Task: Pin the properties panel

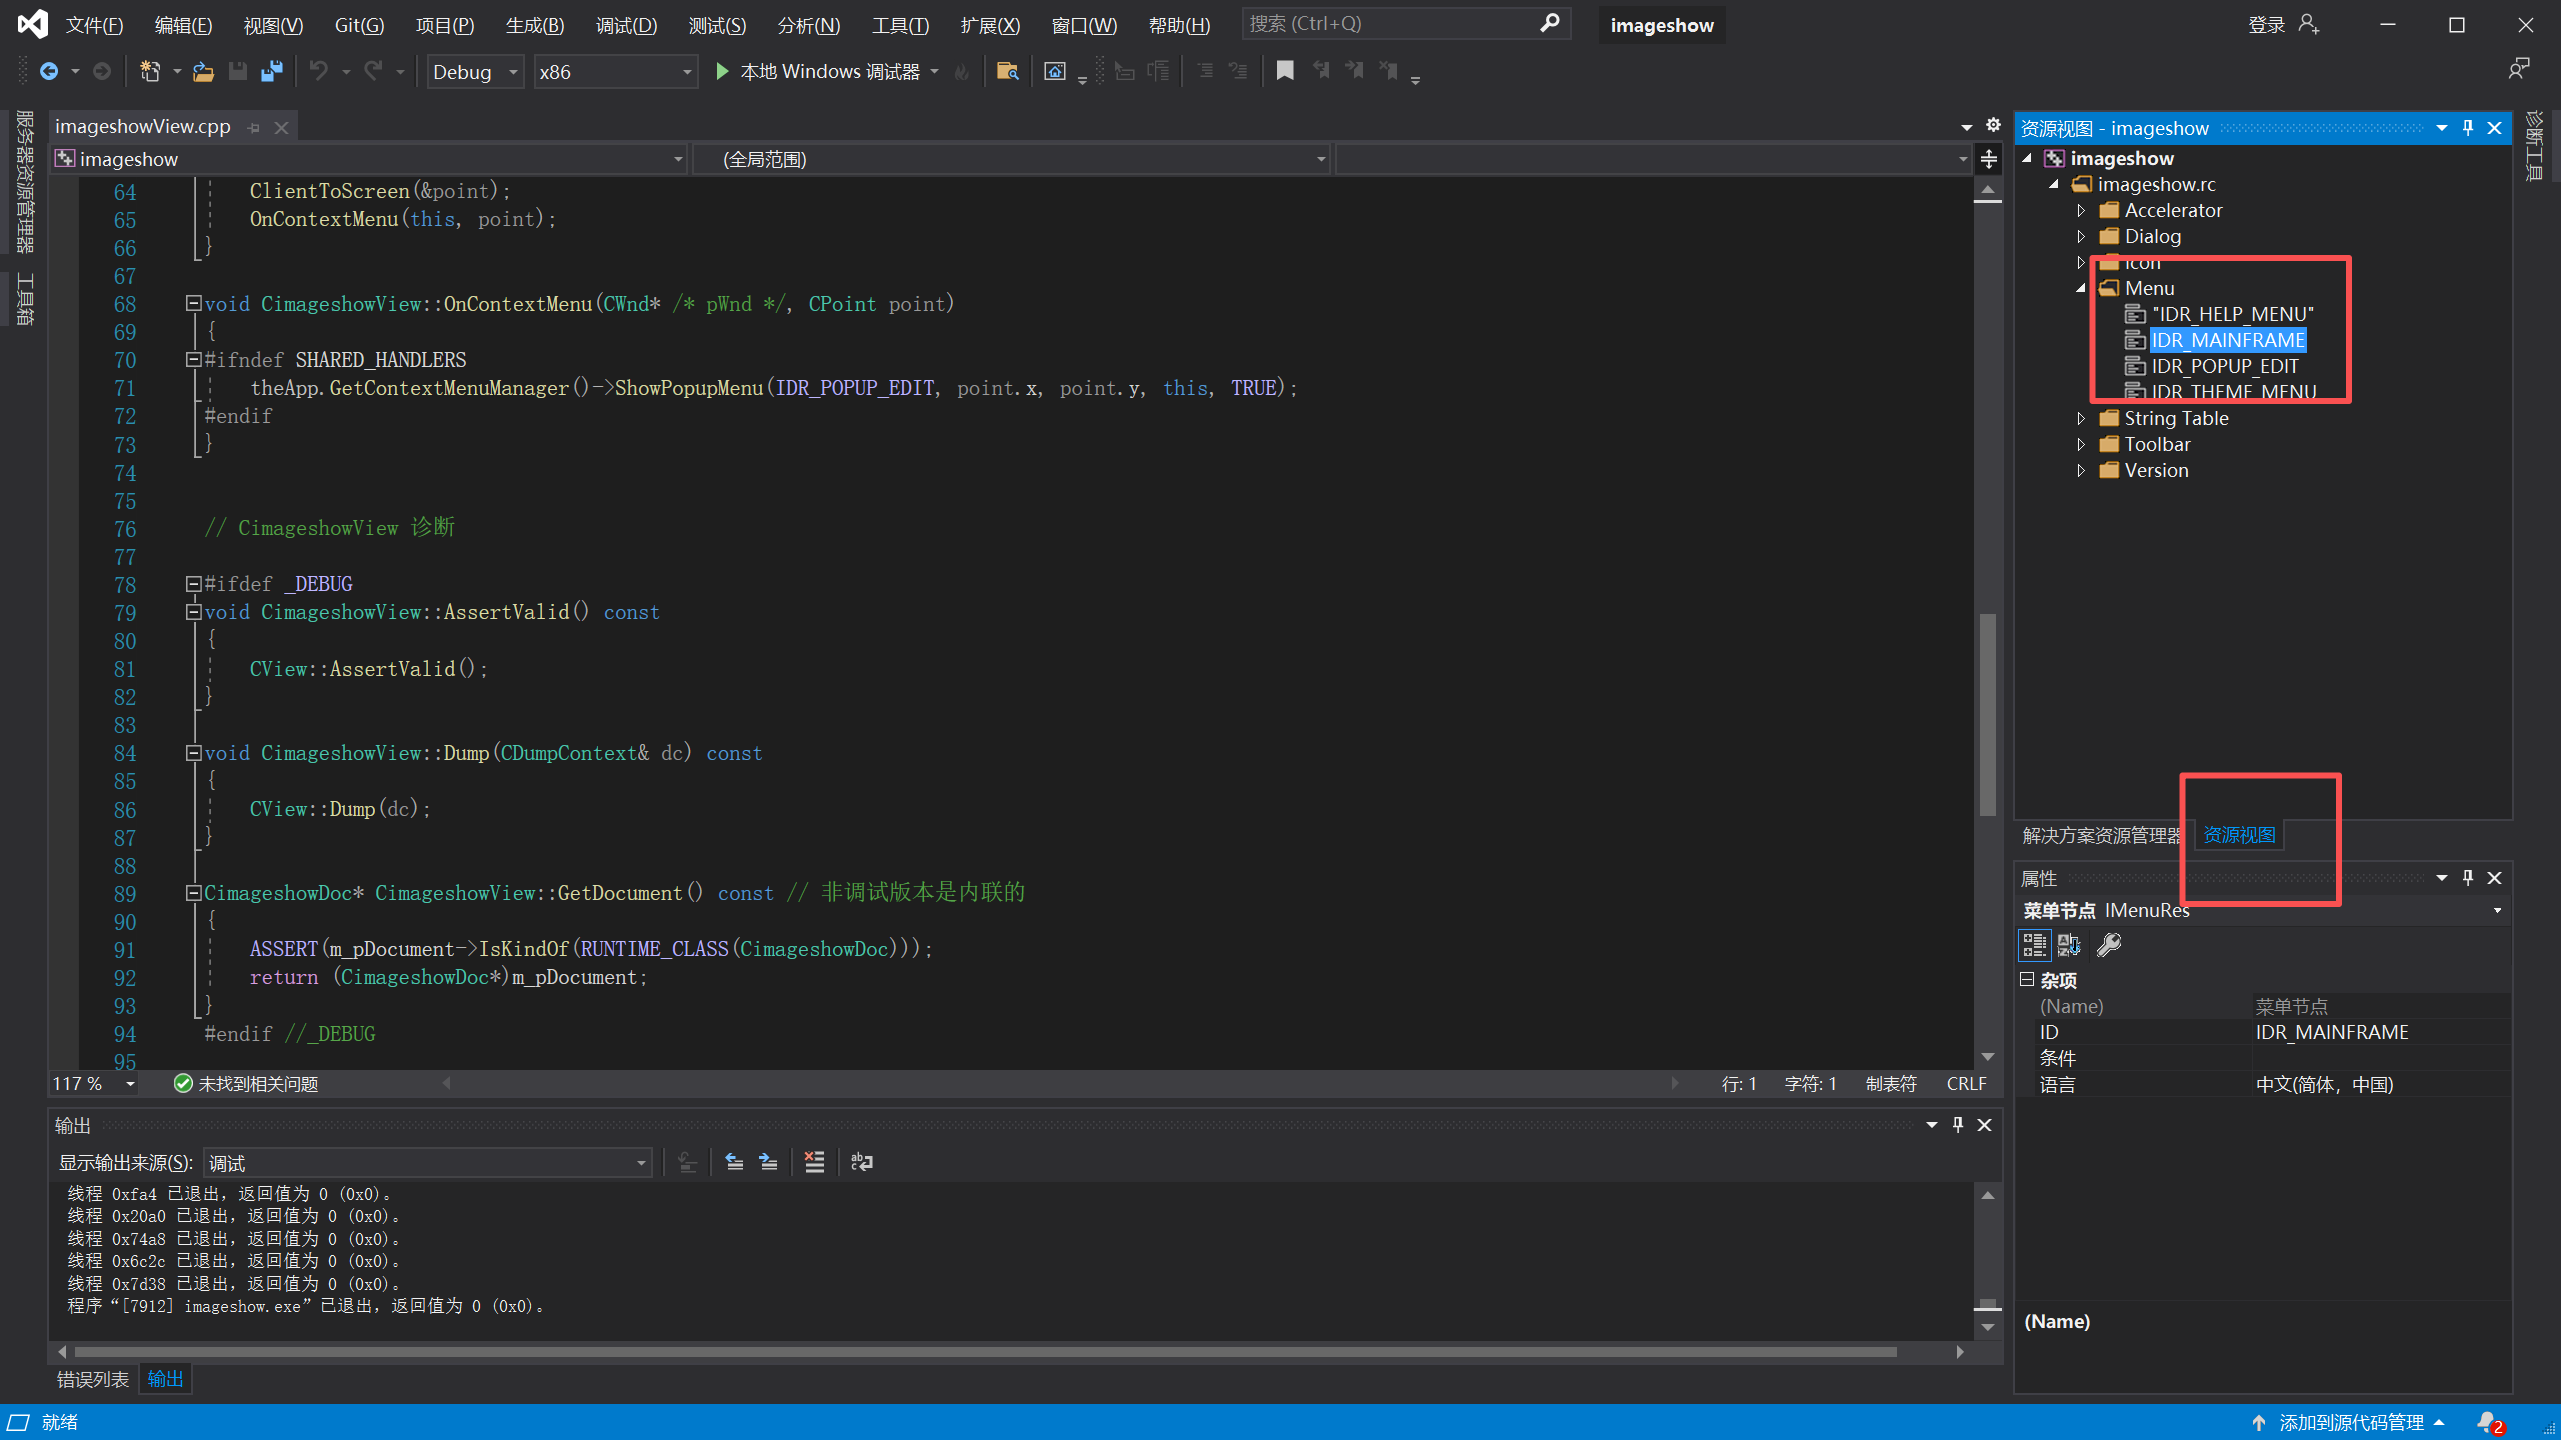Action: click(2468, 878)
